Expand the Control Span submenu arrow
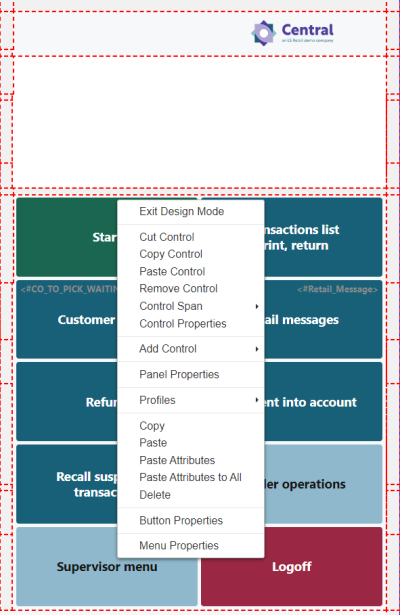The width and height of the screenshot is (400, 615). [257, 306]
